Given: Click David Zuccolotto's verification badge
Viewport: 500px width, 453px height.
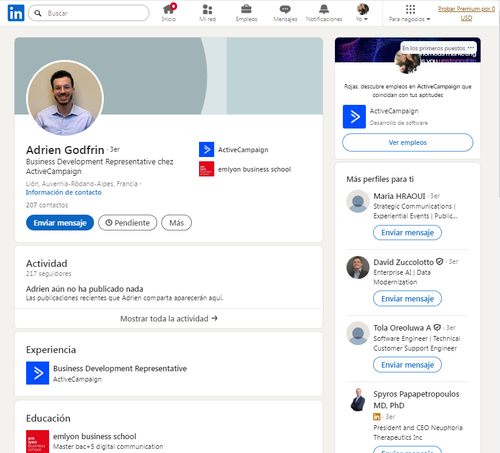Looking at the screenshot, I should tap(440, 262).
